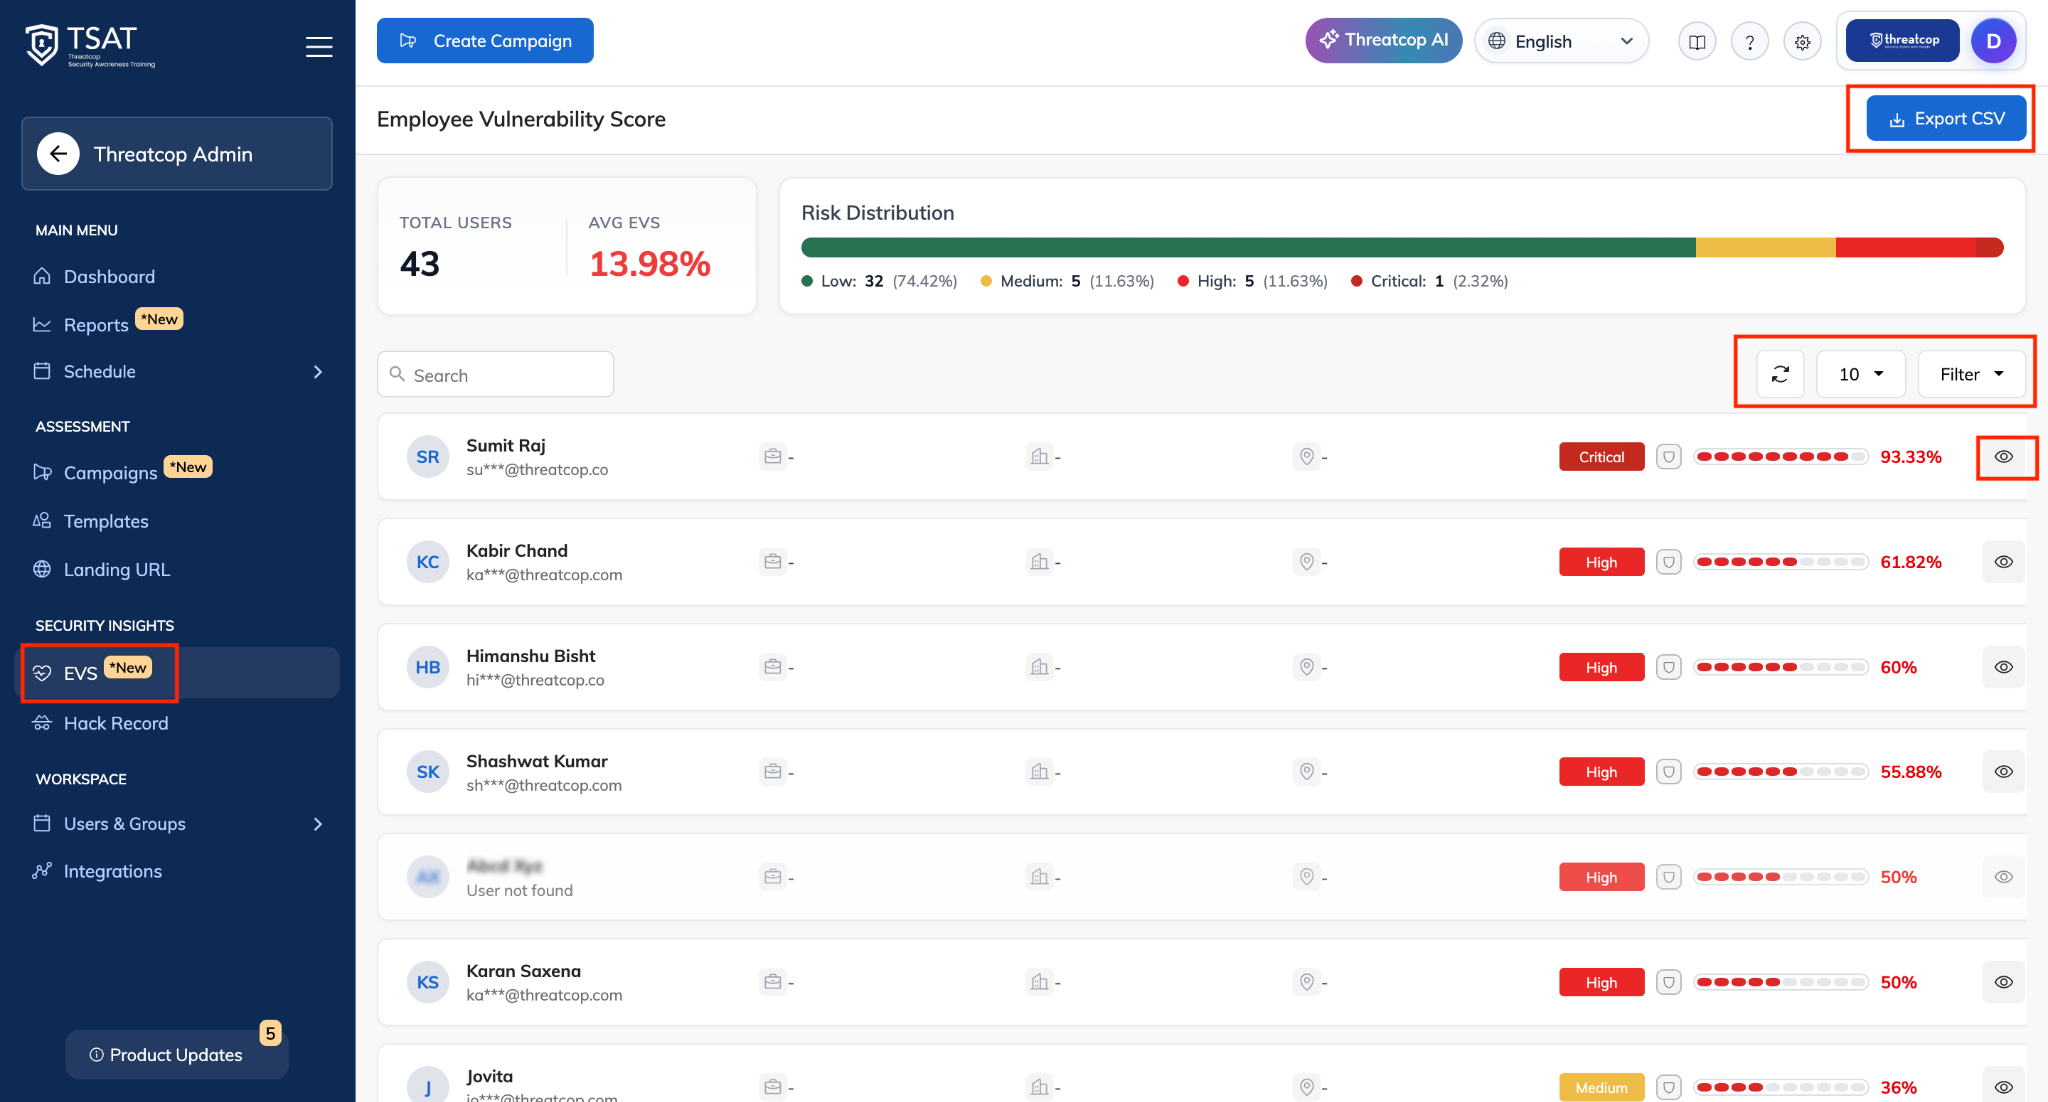The width and height of the screenshot is (2048, 1102).
Task: Open the help question mark icon
Action: pyautogui.click(x=1750, y=42)
